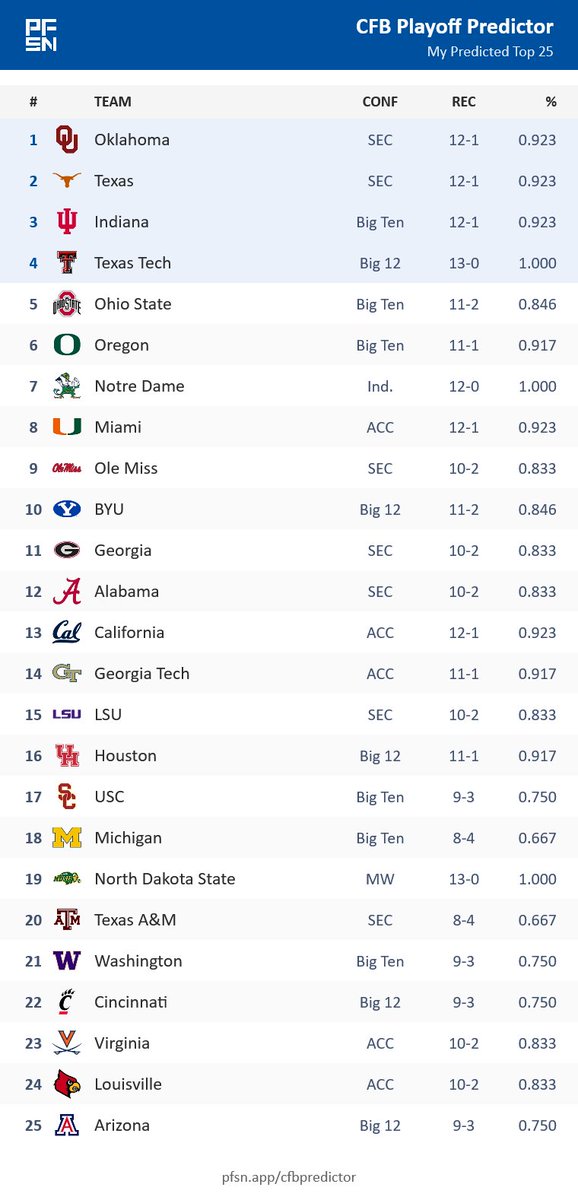
Task: Click the Arizona A logo
Action: [67, 1125]
